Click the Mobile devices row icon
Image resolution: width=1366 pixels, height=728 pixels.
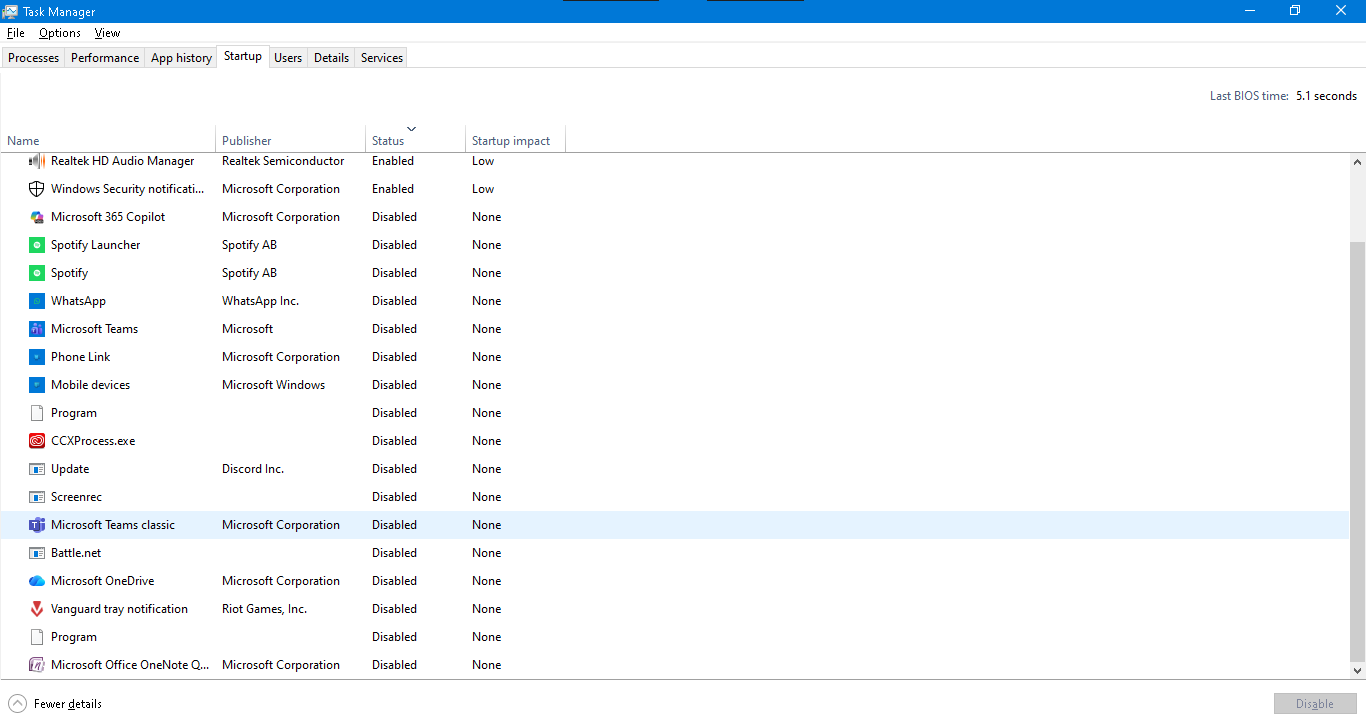tap(37, 385)
